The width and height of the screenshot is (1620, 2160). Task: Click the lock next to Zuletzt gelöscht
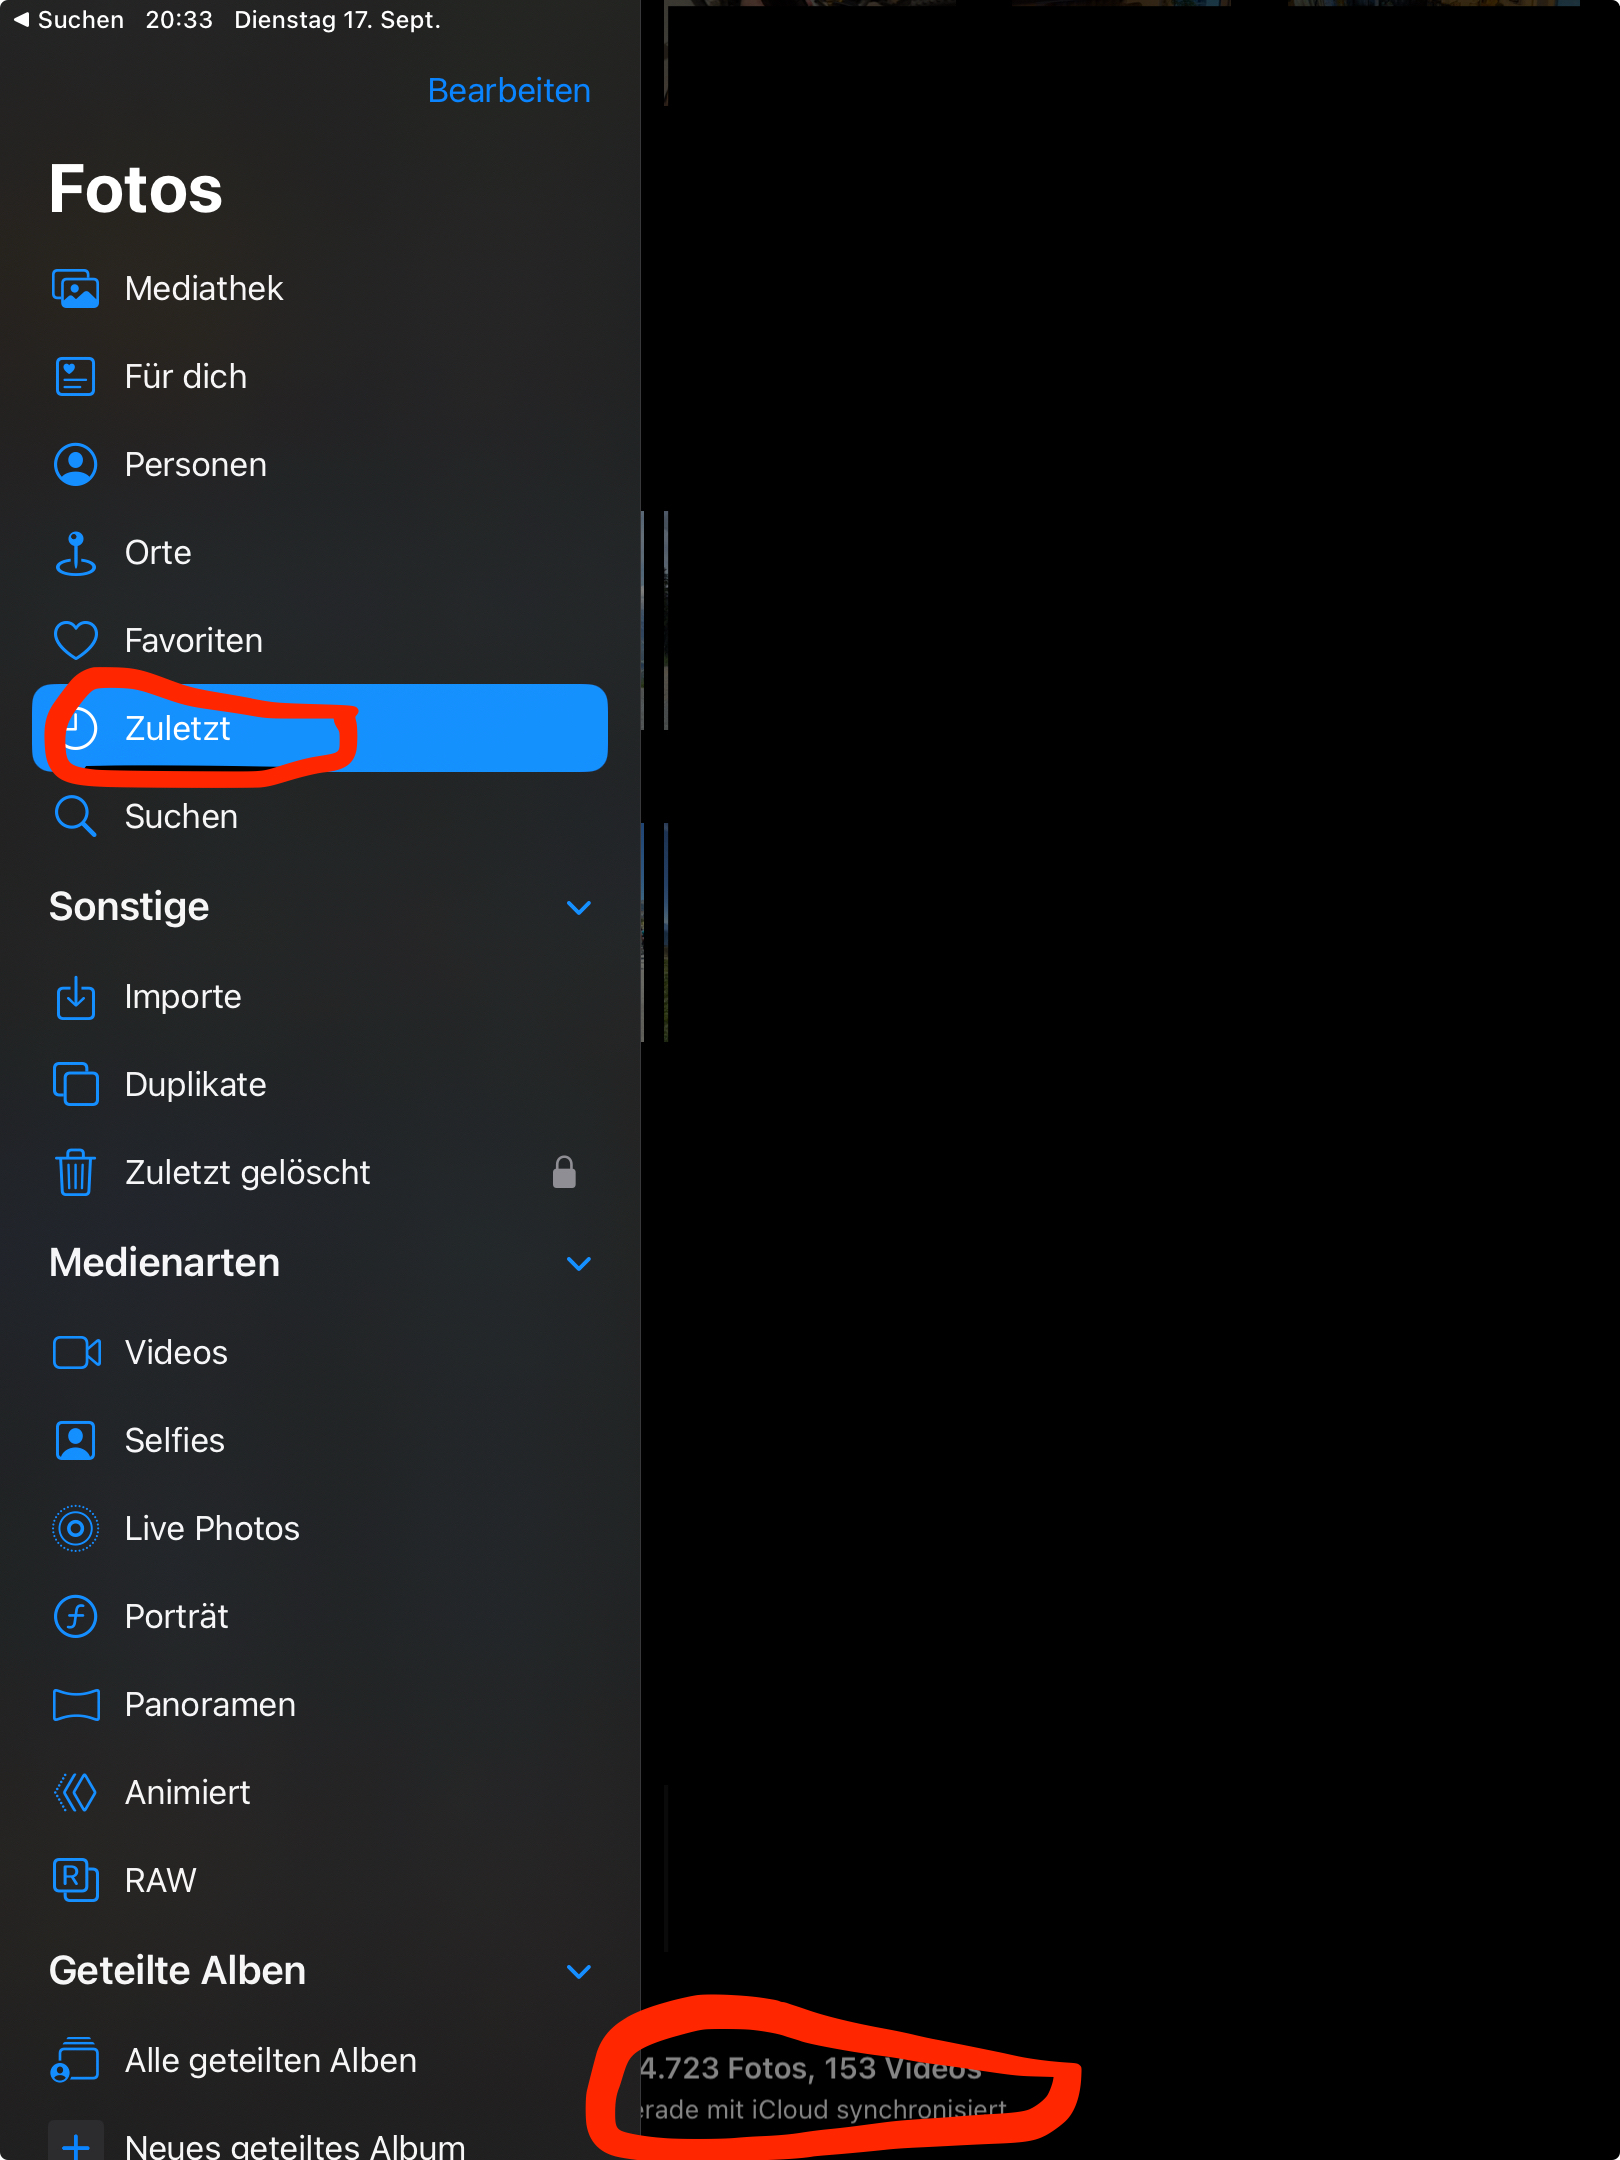pyautogui.click(x=565, y=1172)
